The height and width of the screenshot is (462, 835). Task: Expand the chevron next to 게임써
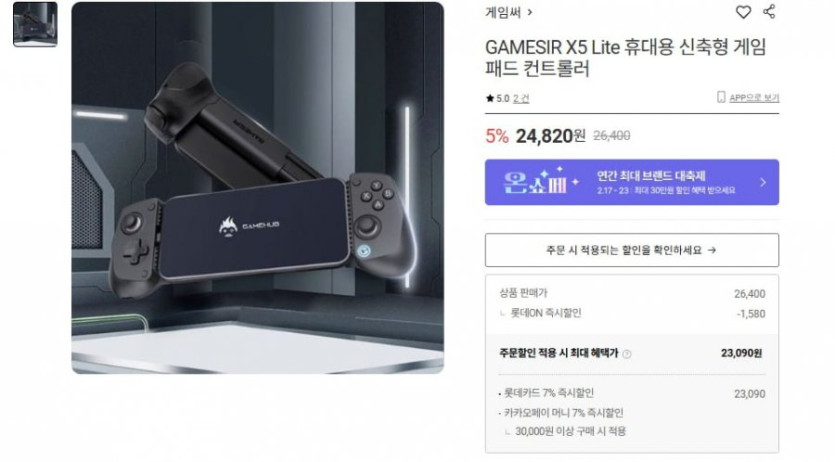click(530, 12)
